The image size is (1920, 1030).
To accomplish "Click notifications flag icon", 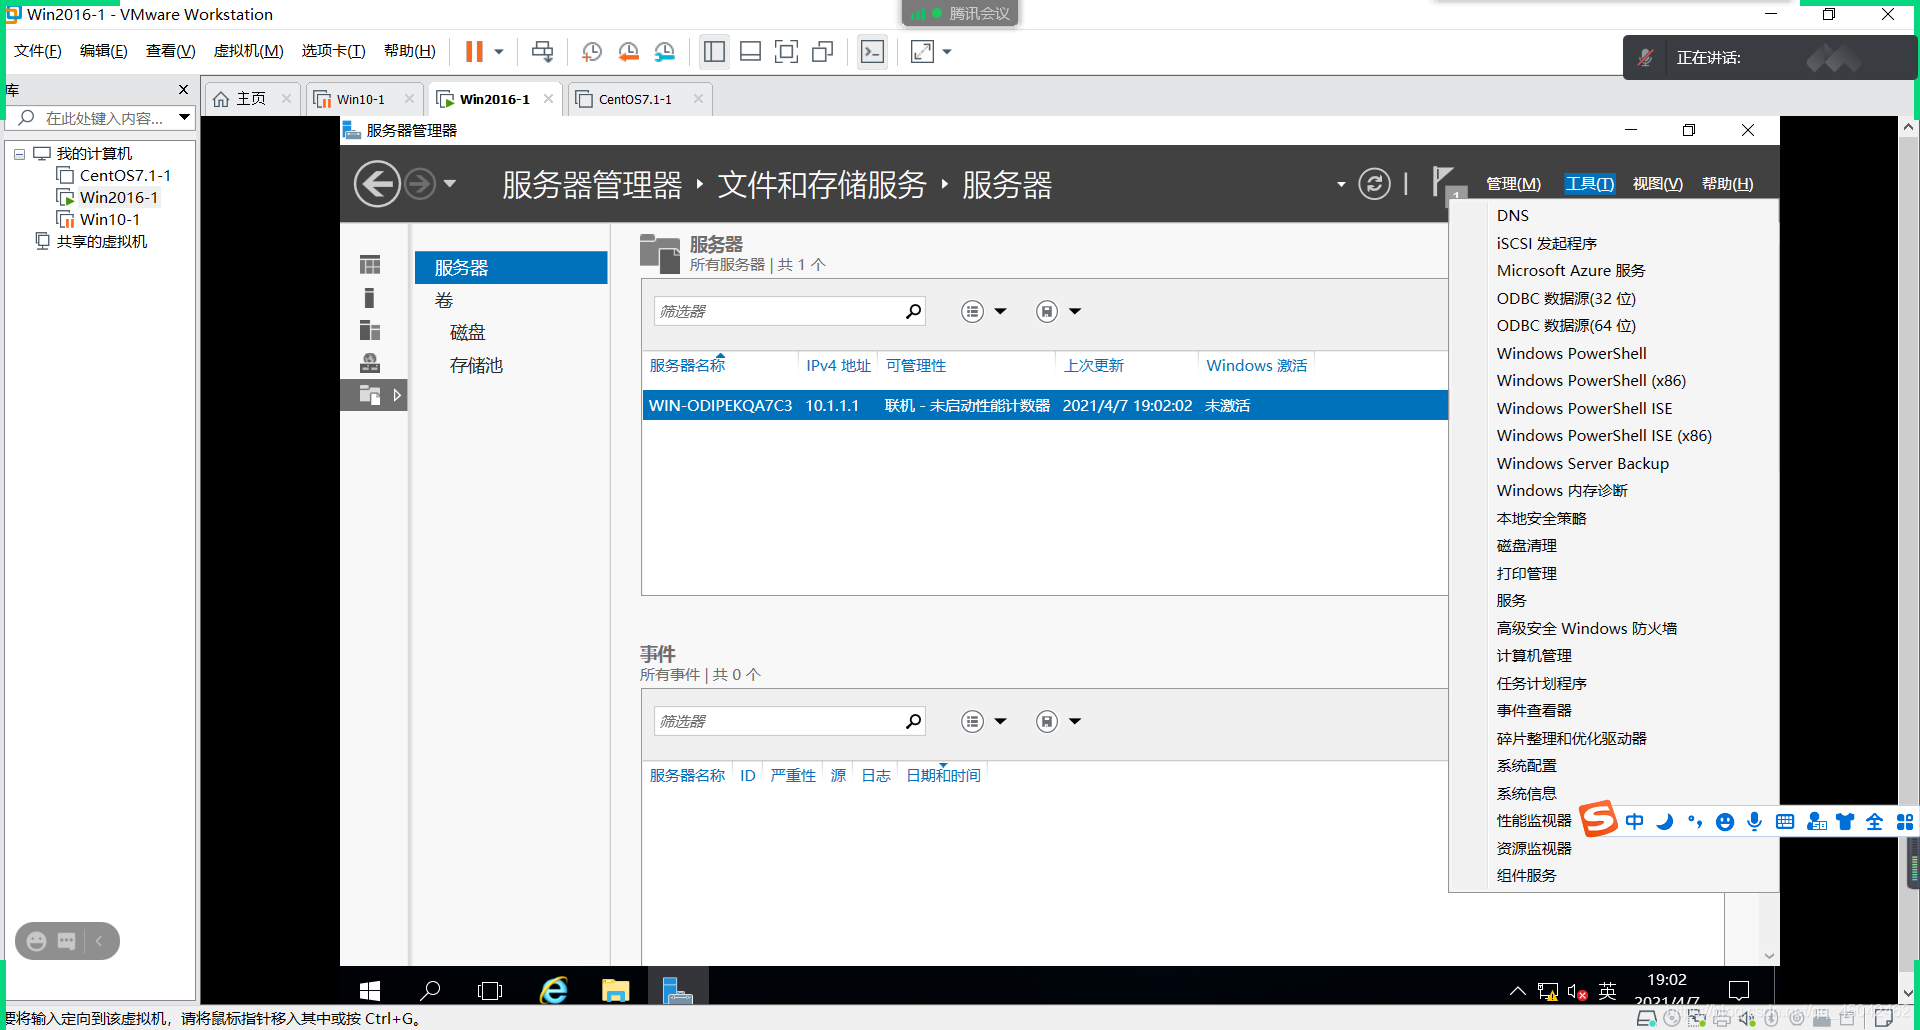I will pyautogui.click(x=1443, y=182).
